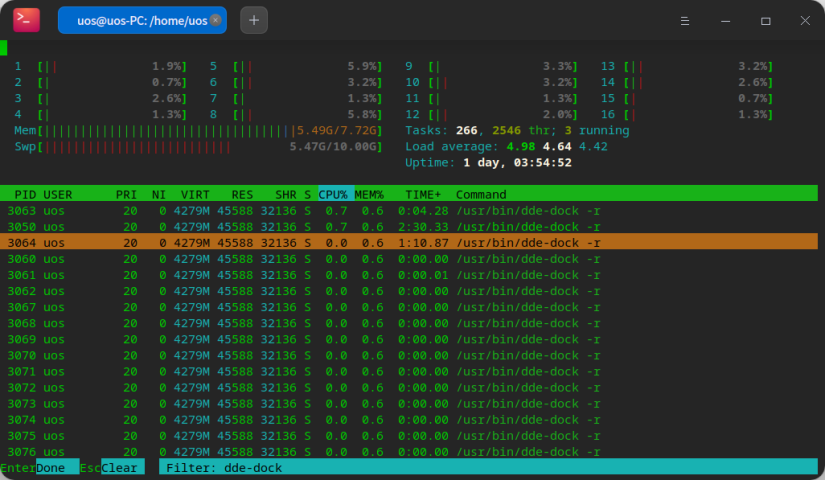Image resolution: width=825 pixels, height=480 pixels.
Task: Click the Swp usage bar meter
Action: pyautogui.click(x=198, y=146)
